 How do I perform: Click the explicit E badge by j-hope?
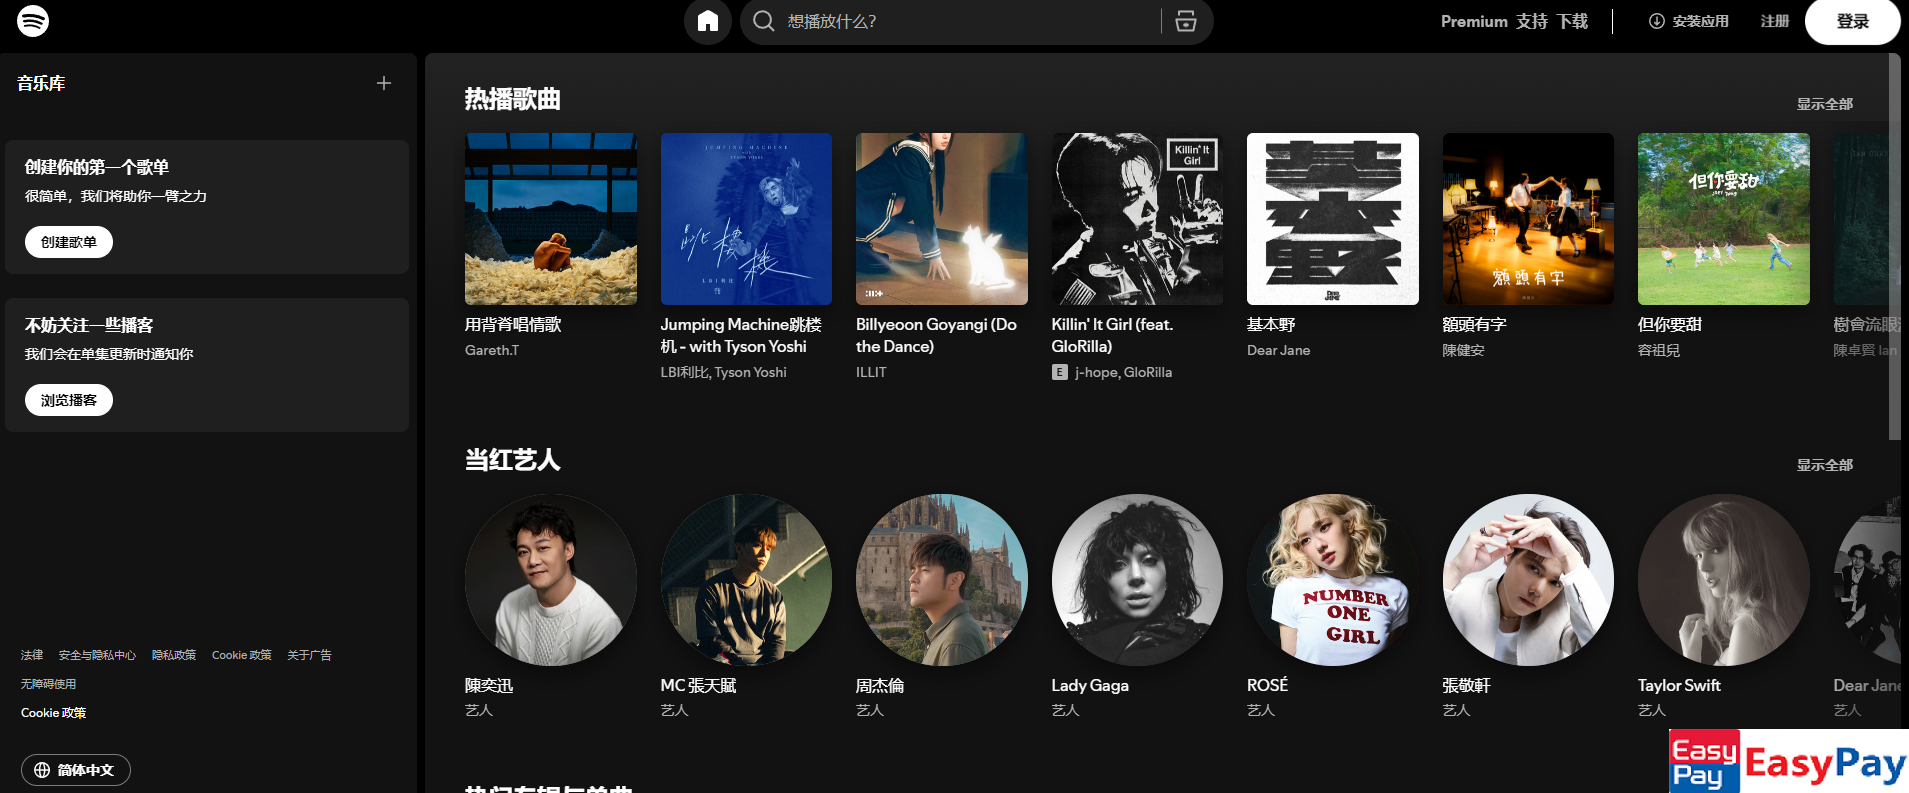tap(1060, 372)
